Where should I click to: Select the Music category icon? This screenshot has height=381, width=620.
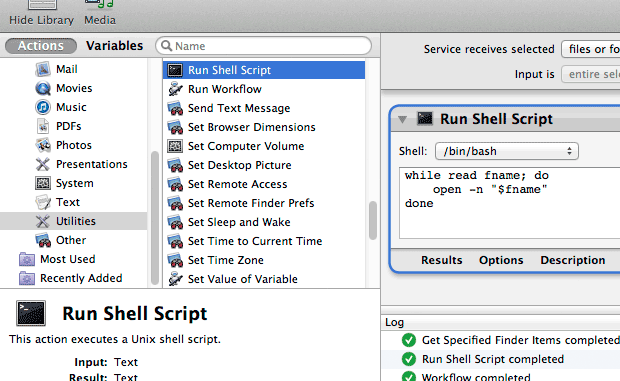tap(43, 107)
